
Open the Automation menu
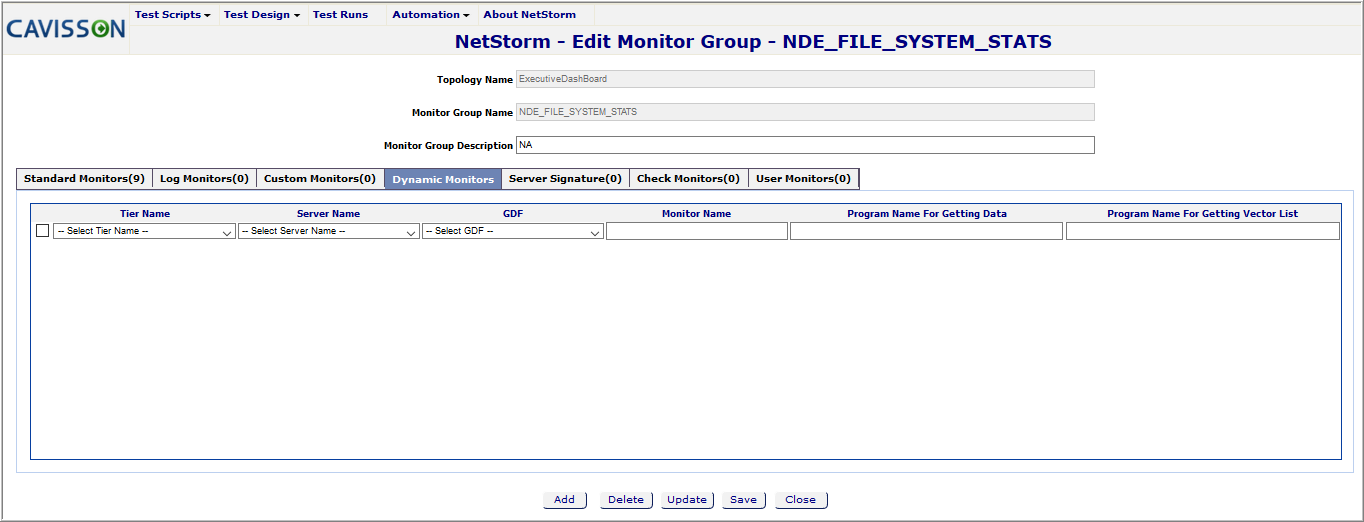click(431, 15)
